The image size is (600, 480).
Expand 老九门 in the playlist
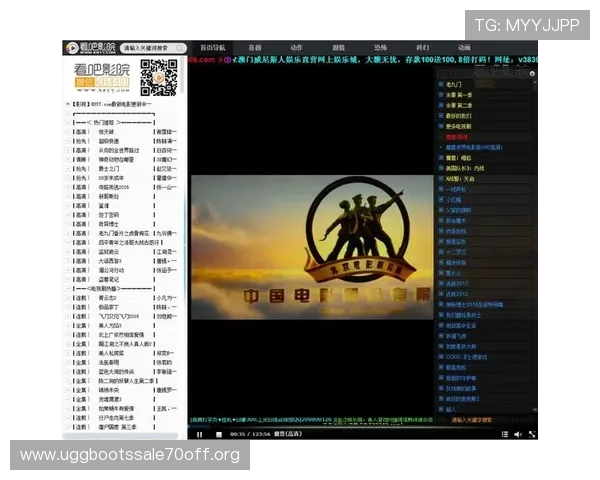point(441,84)
